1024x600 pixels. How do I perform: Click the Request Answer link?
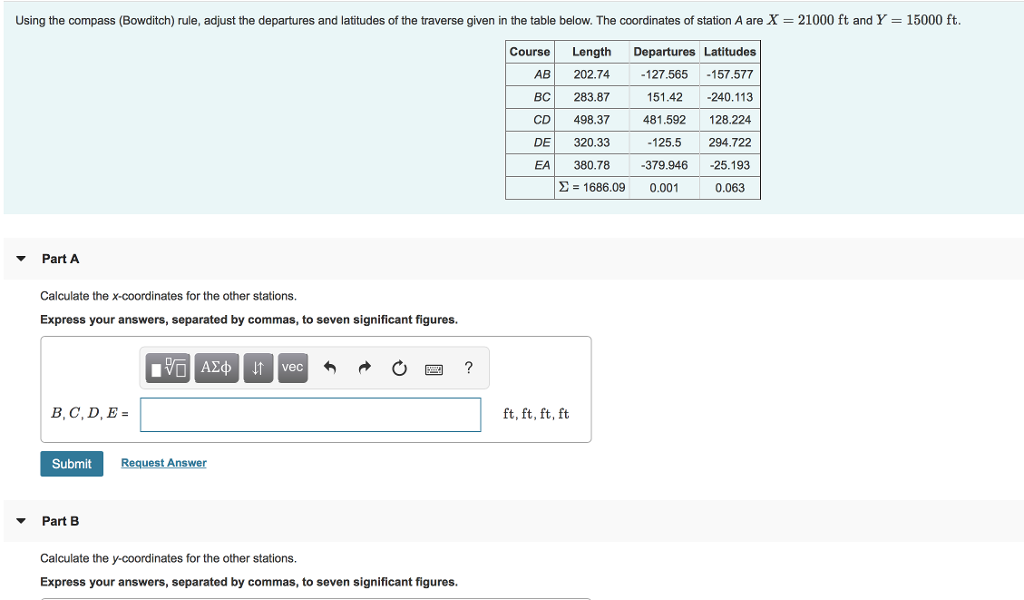tap(163, 463)
